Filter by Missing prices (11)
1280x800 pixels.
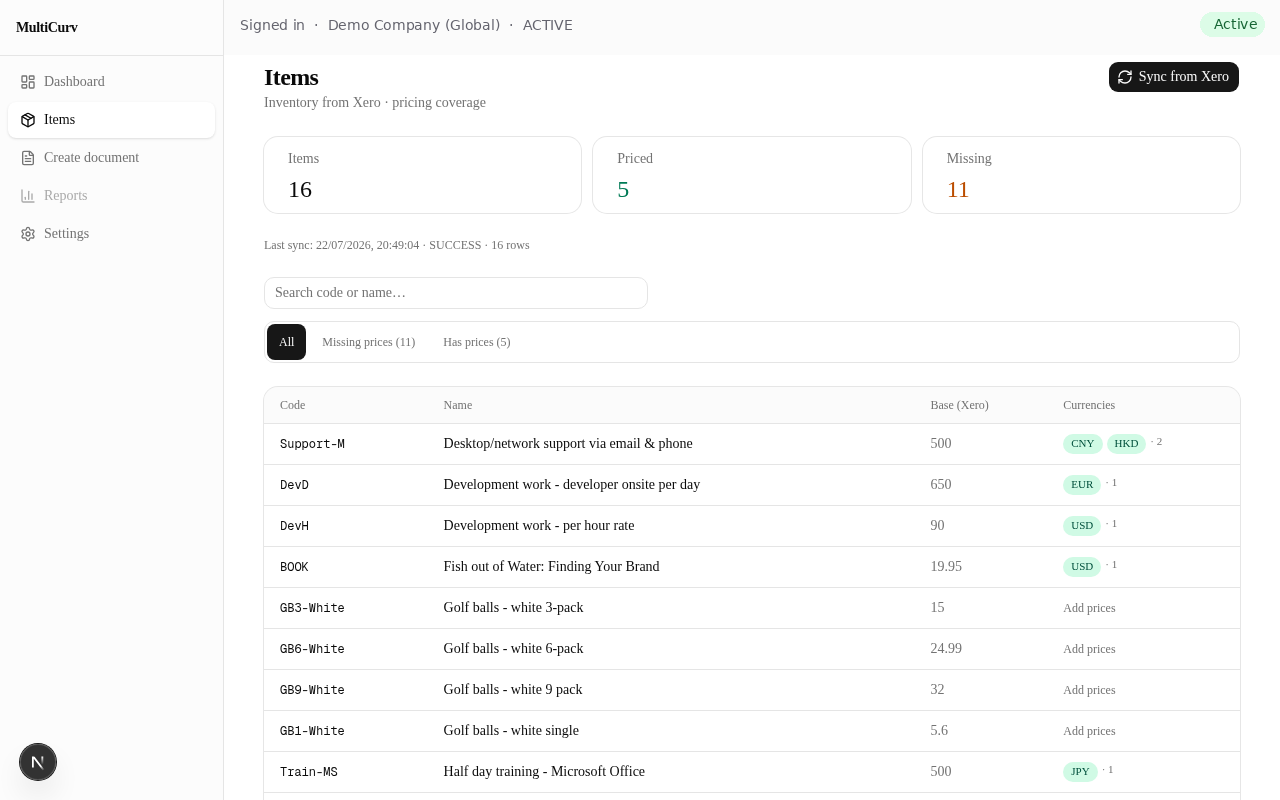(x=368, y=342)
